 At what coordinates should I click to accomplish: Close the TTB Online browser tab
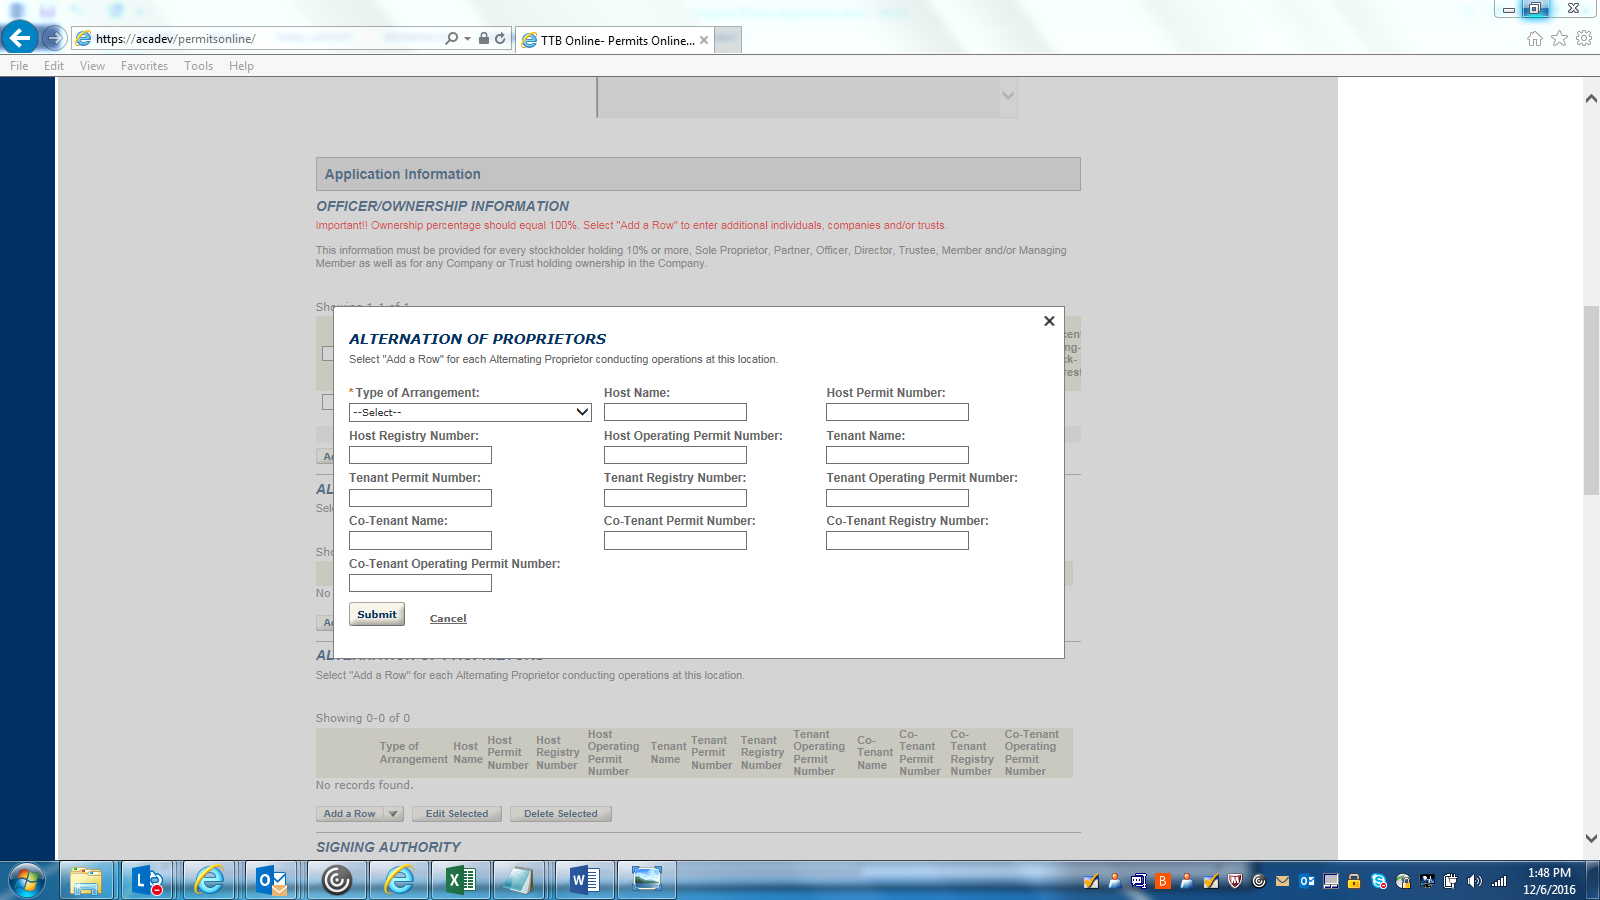(x=704, y=40)
